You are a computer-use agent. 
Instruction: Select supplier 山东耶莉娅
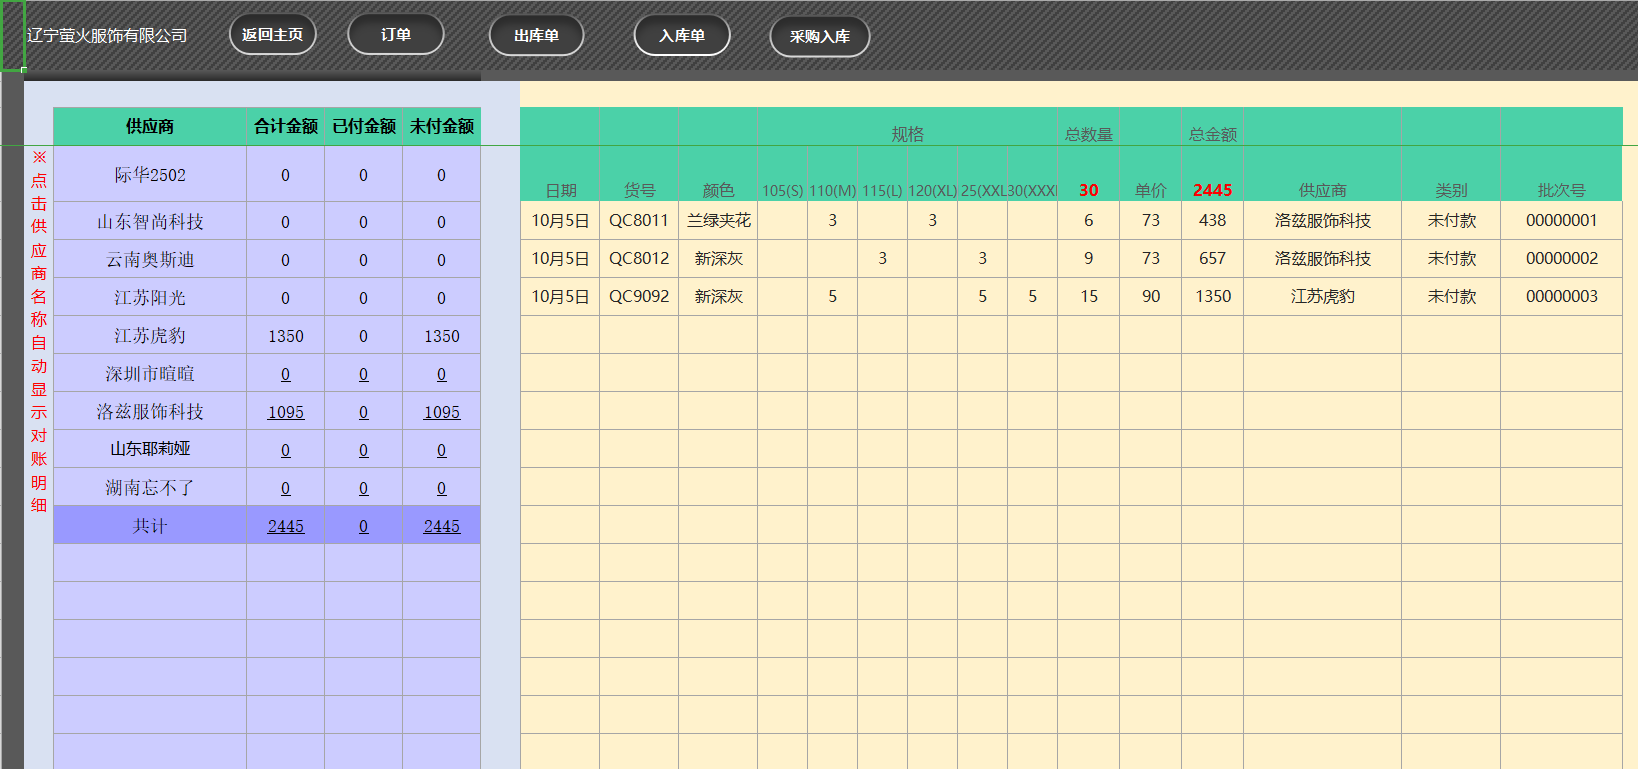coord(150,450)
